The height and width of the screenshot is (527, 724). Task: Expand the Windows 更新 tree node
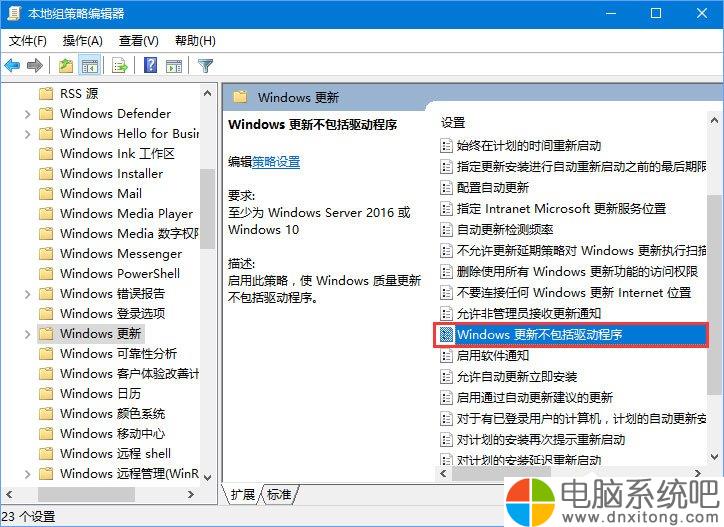pyautogui.click(x=27, y=334)
